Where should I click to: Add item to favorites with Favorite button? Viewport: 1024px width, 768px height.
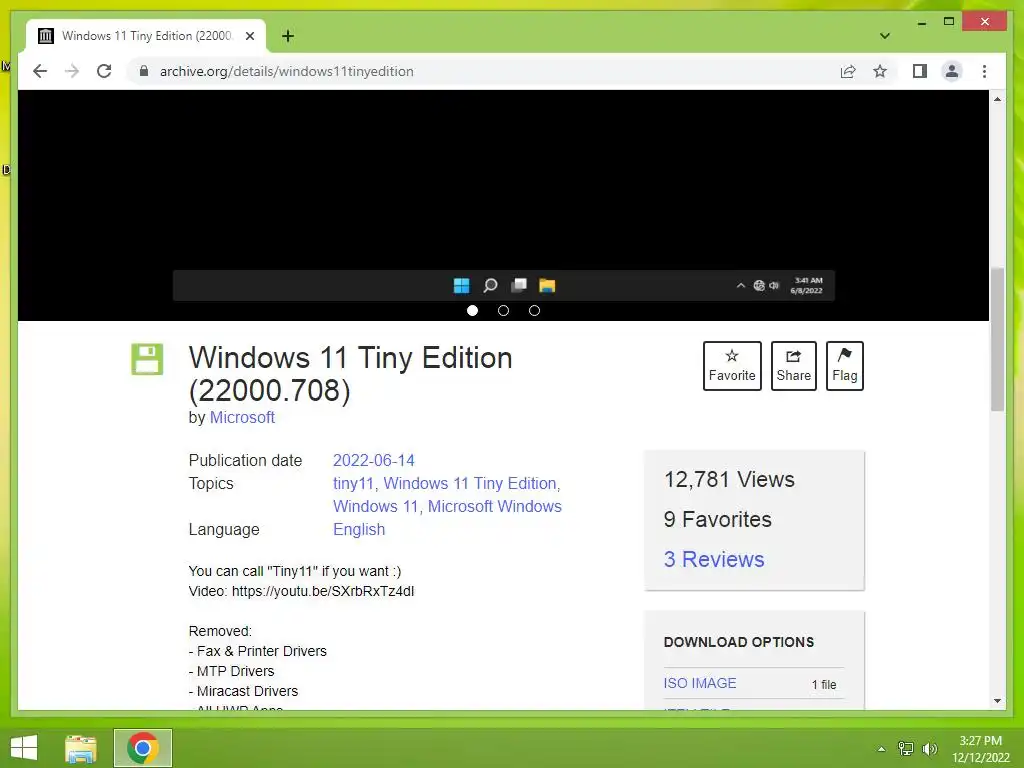click(x=732, y=366)
